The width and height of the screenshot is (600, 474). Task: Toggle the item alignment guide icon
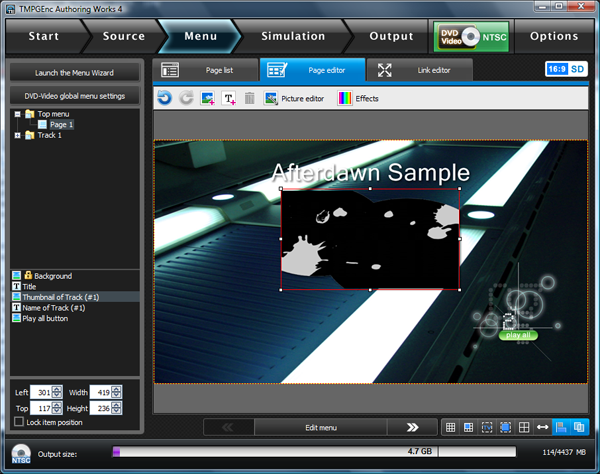pos(561,427)
